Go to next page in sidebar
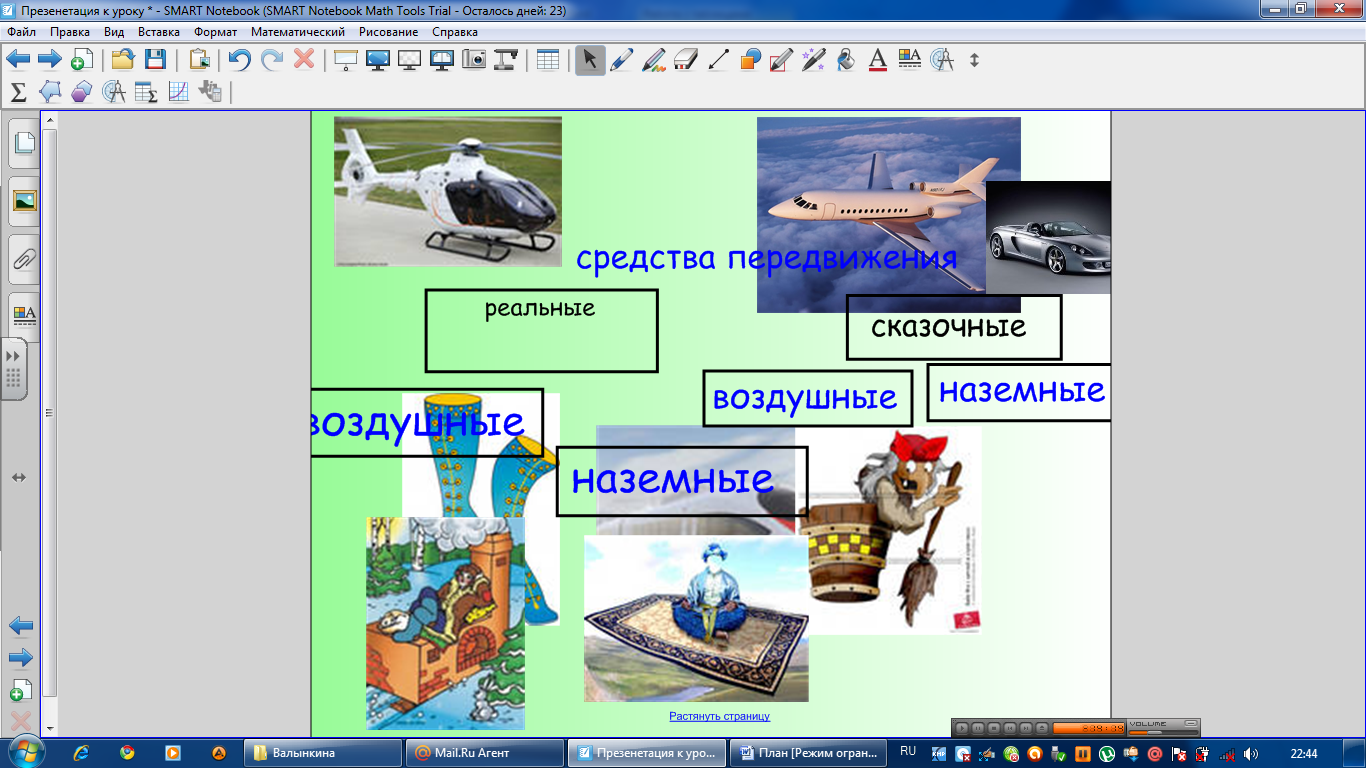 coord(21,658)
